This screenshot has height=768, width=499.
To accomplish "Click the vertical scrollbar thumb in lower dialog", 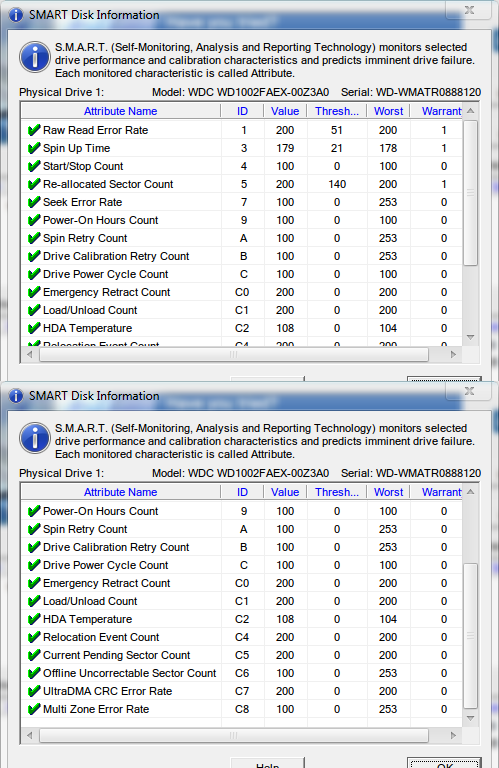I will 470,636.
